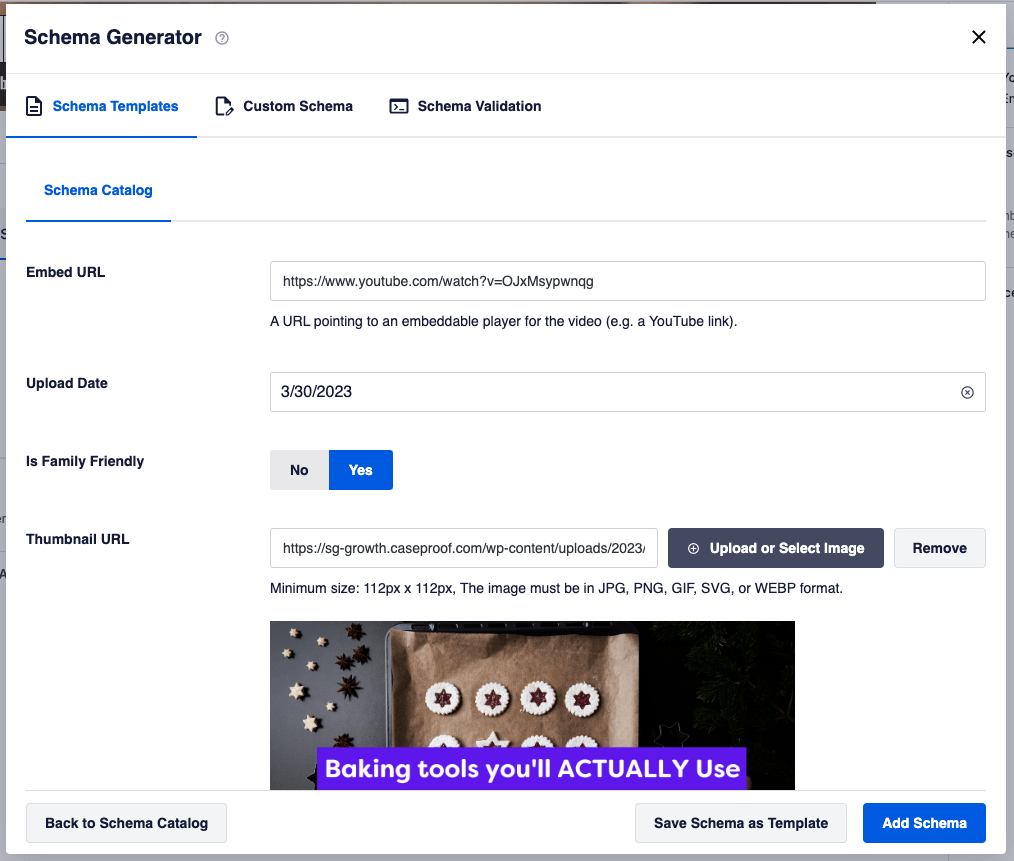Viewport: 1014px width, 861px height.
Task: Click the Custom Schema edit-document icon
Action: 224,106
